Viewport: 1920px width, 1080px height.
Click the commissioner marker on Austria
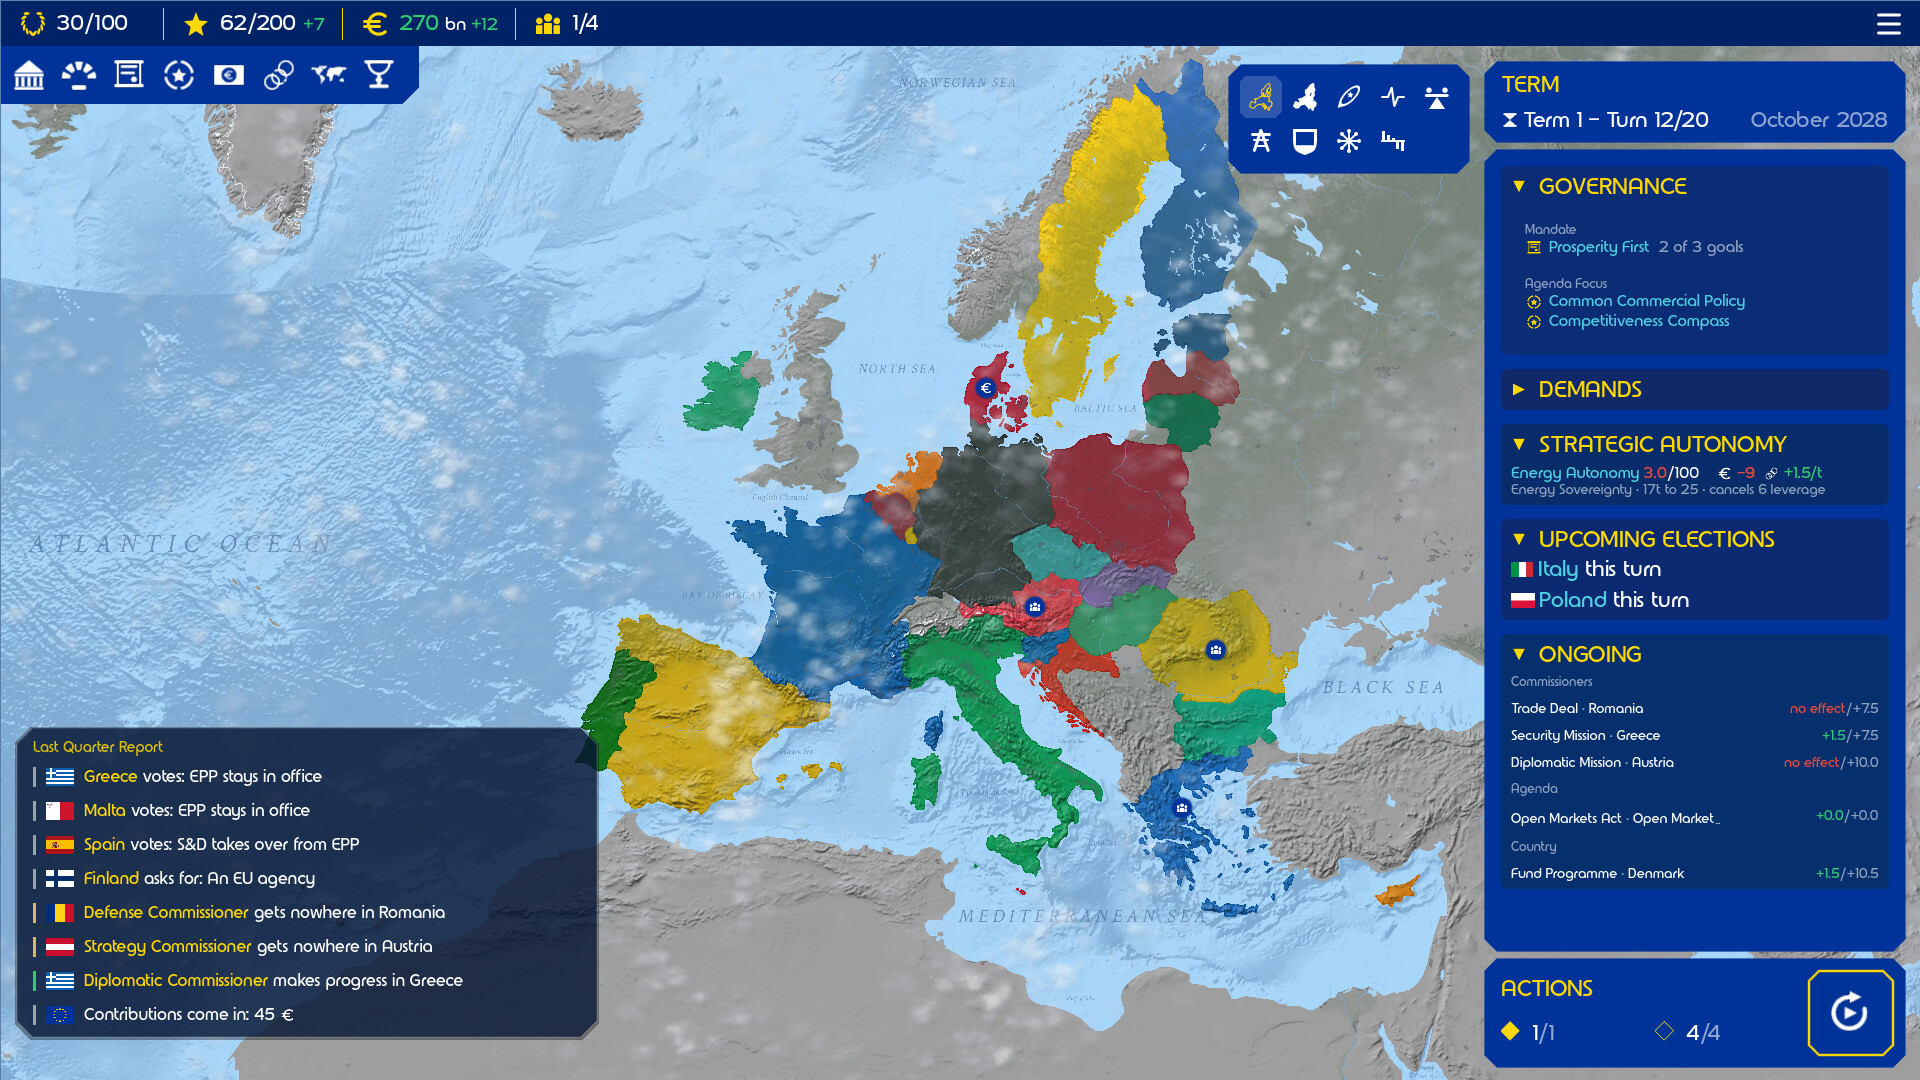[x=1034, y=606]
